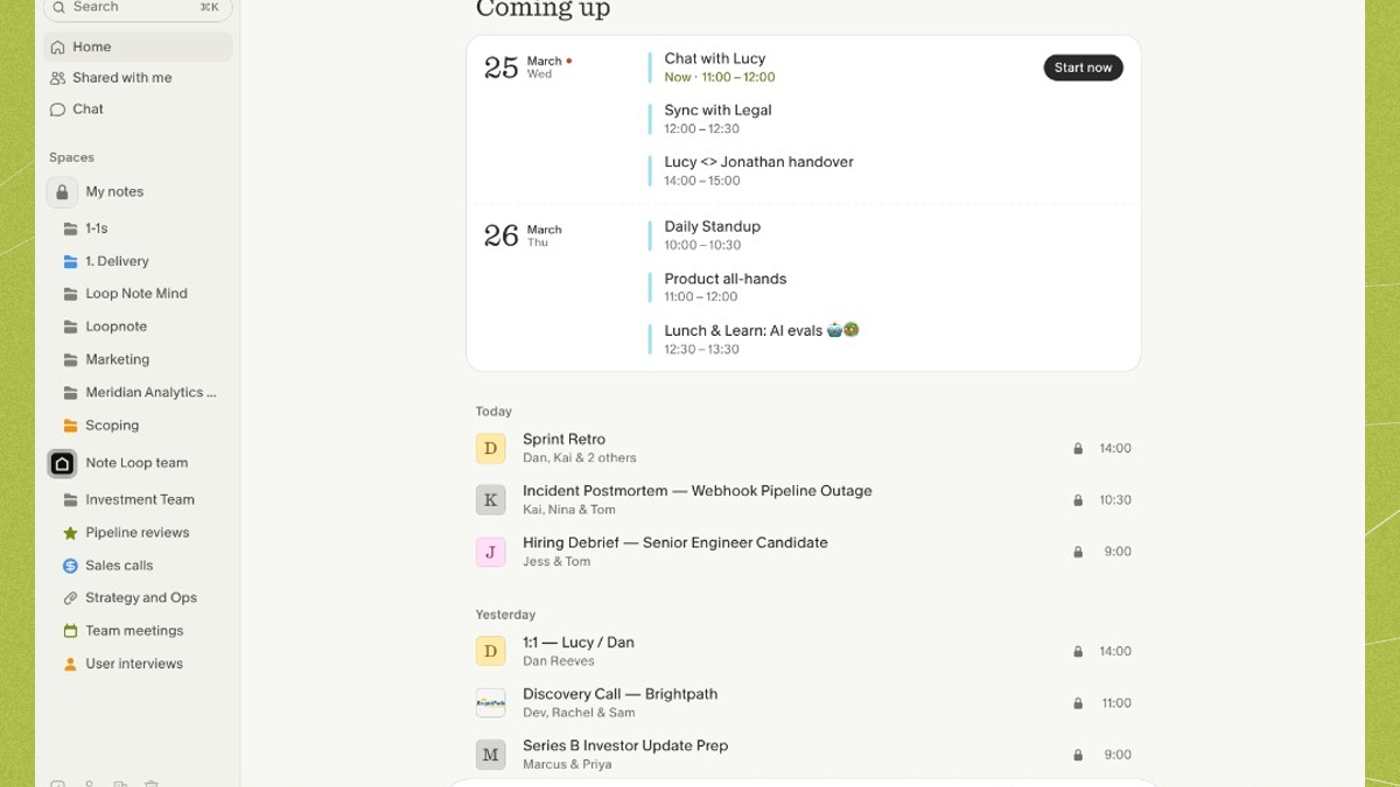Viewport: 1400px width, 787px height.
Task: Click the folder icon beside Loopnote
Action: [70, 327]
